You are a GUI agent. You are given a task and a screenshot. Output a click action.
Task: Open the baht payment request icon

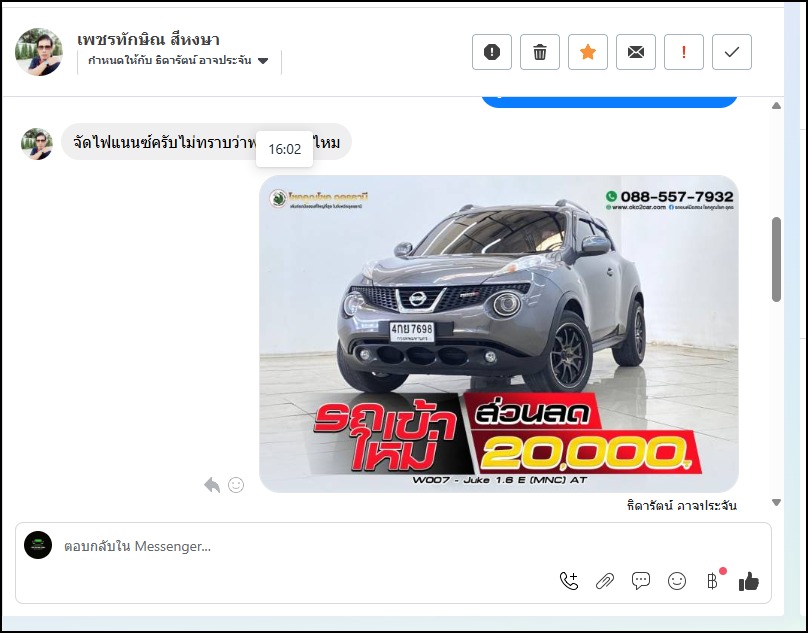[x=713, y=581]
